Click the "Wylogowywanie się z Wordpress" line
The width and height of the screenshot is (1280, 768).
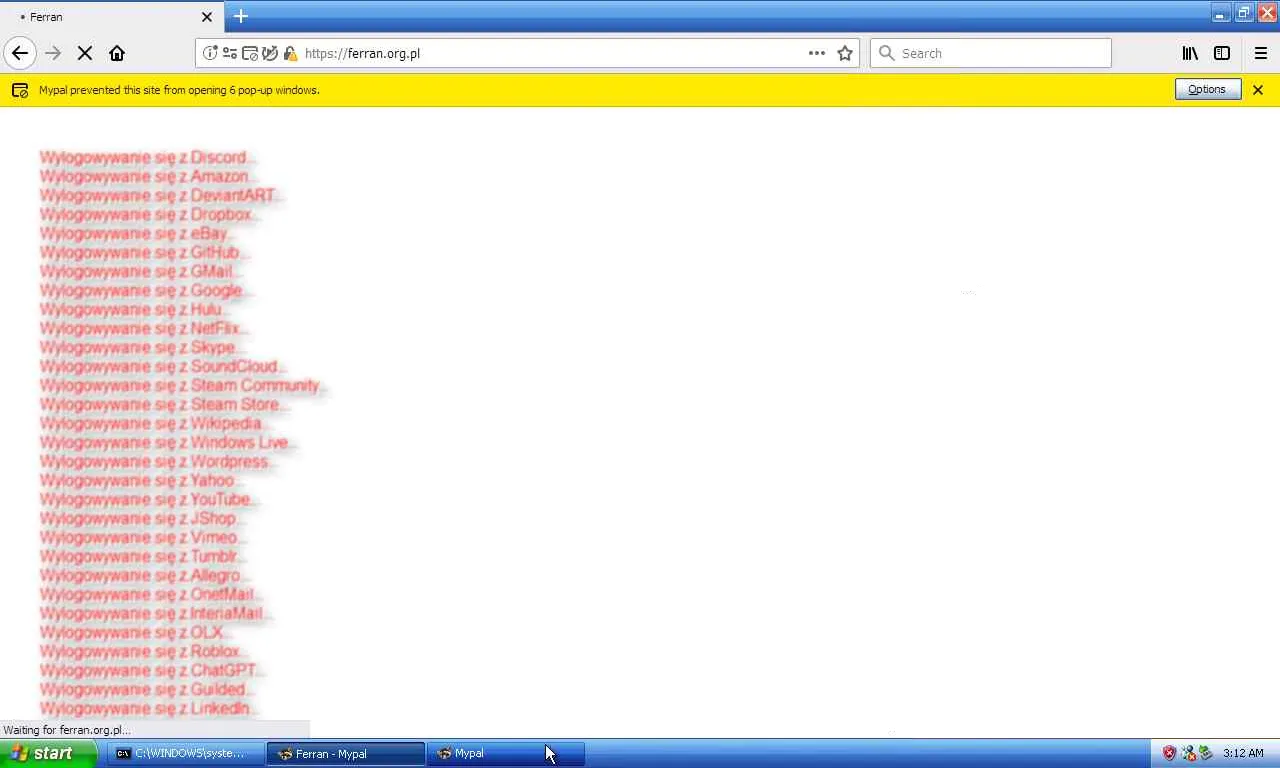157,461
